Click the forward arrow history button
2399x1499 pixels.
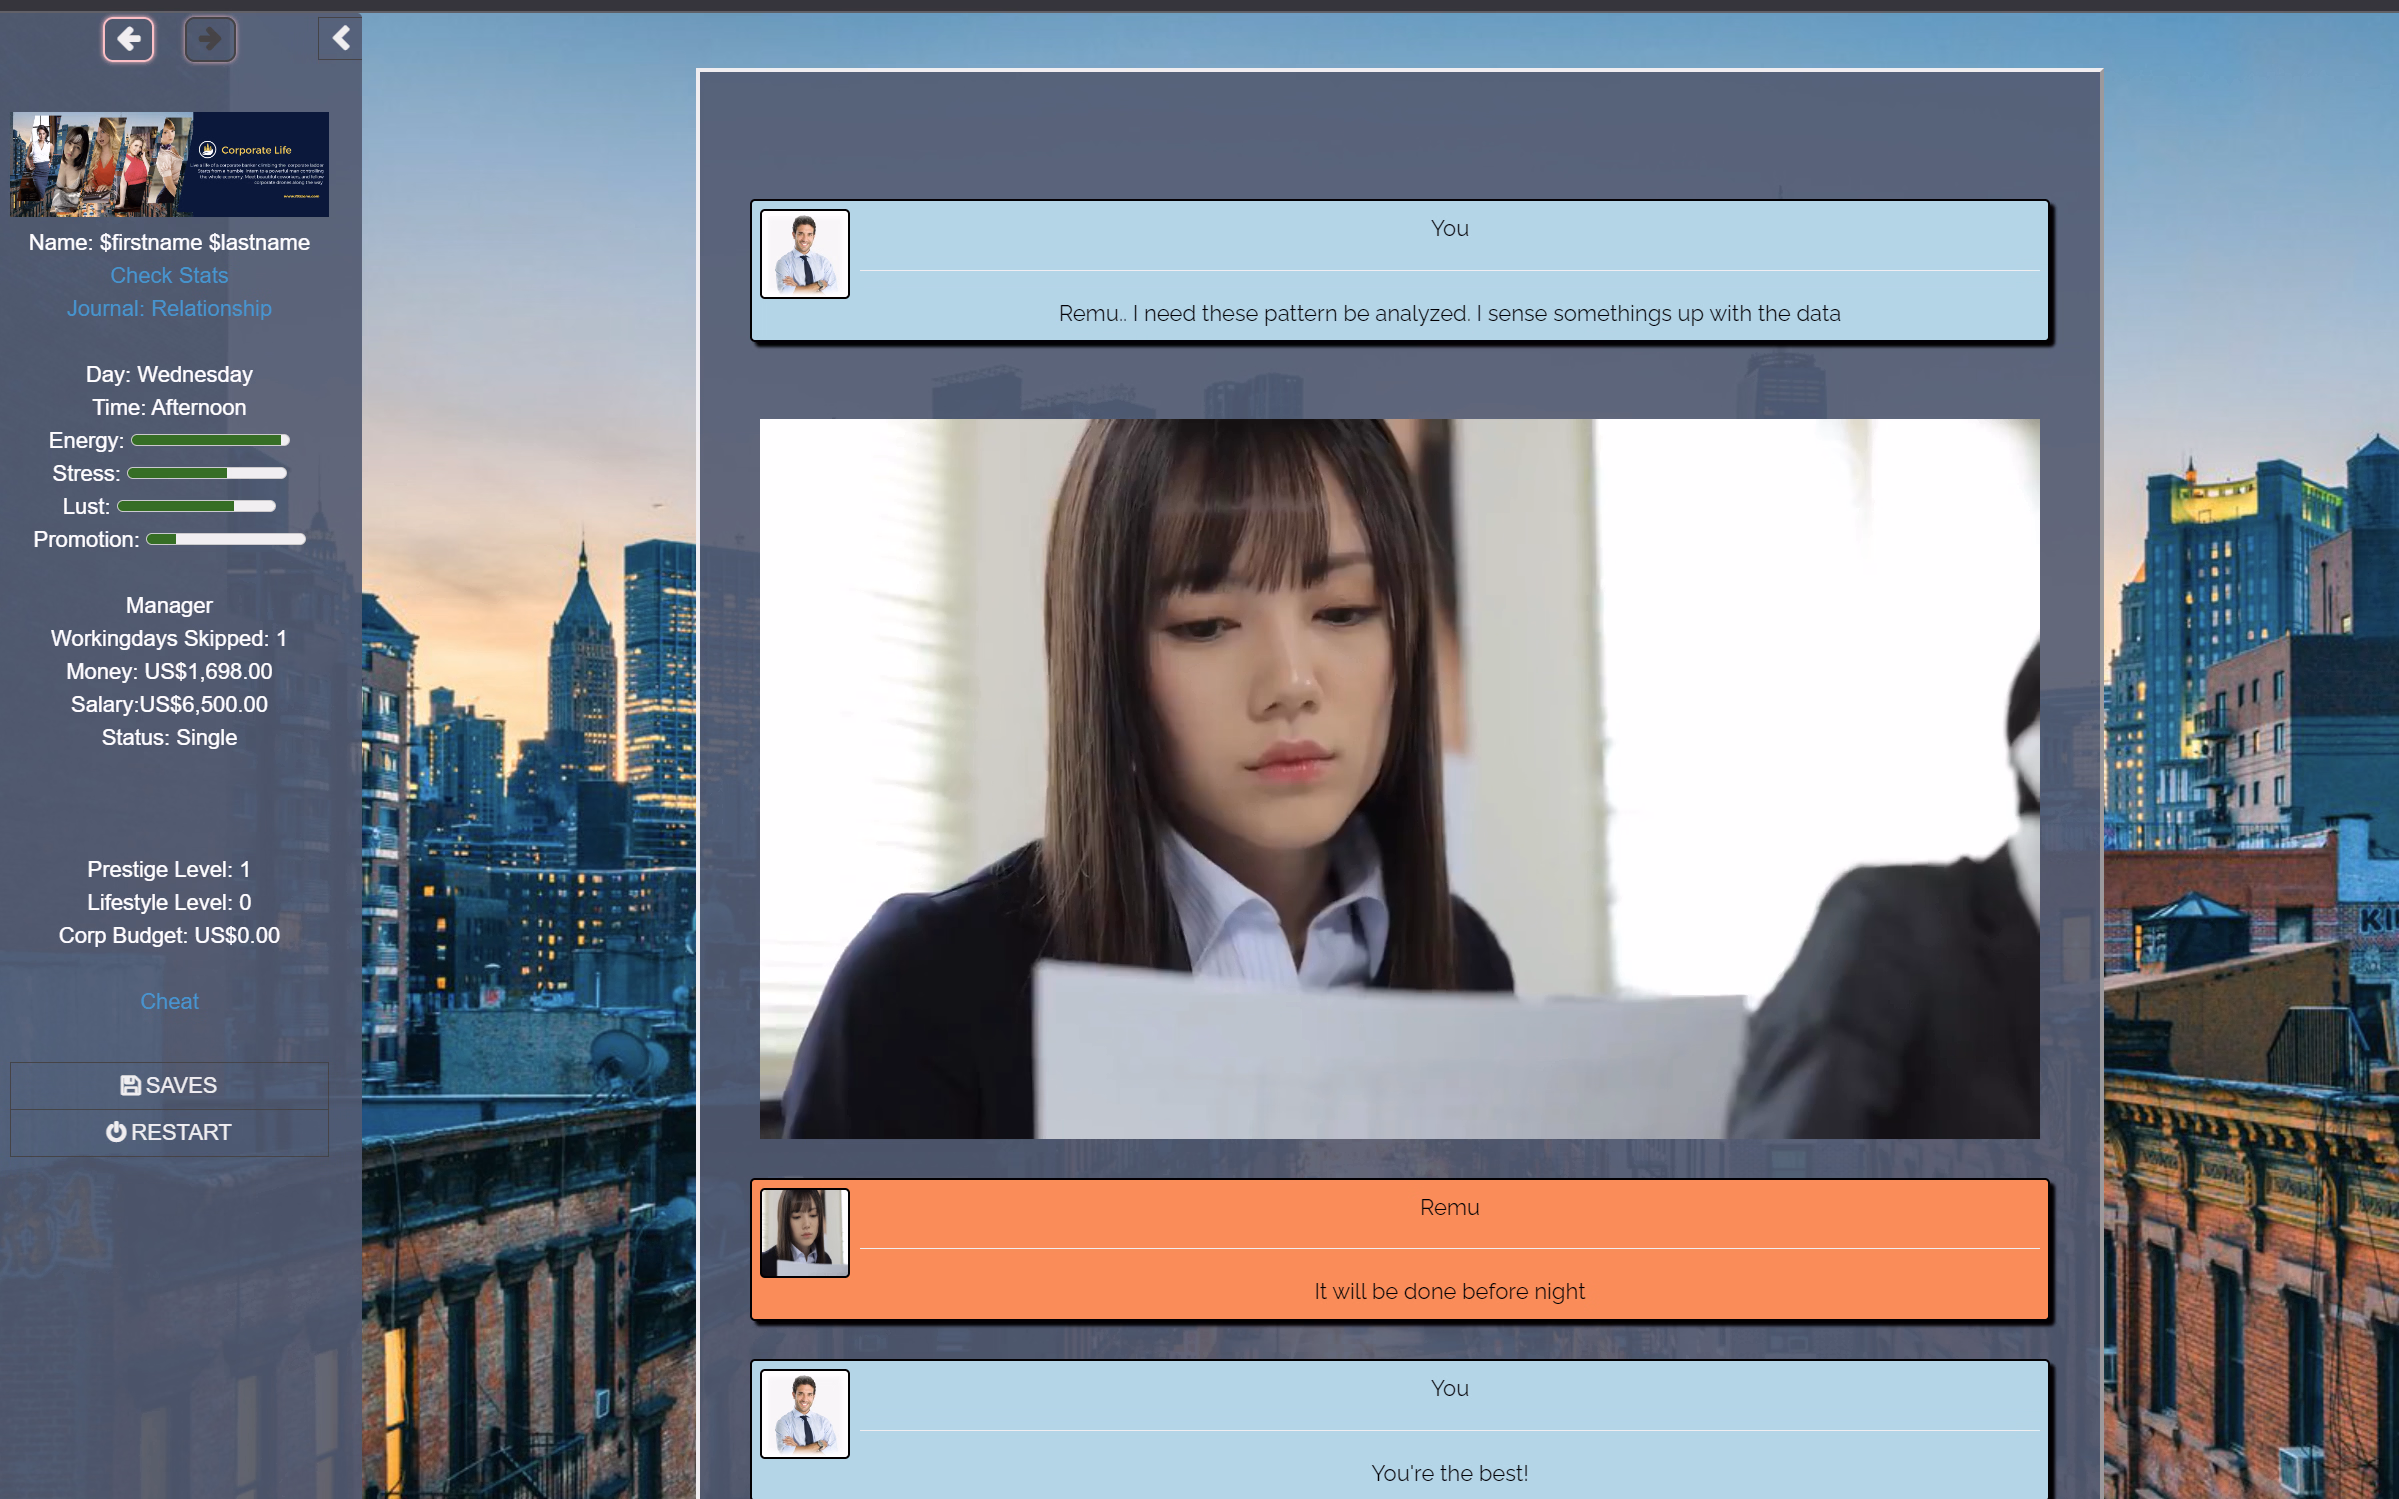(x=210, y=40)
